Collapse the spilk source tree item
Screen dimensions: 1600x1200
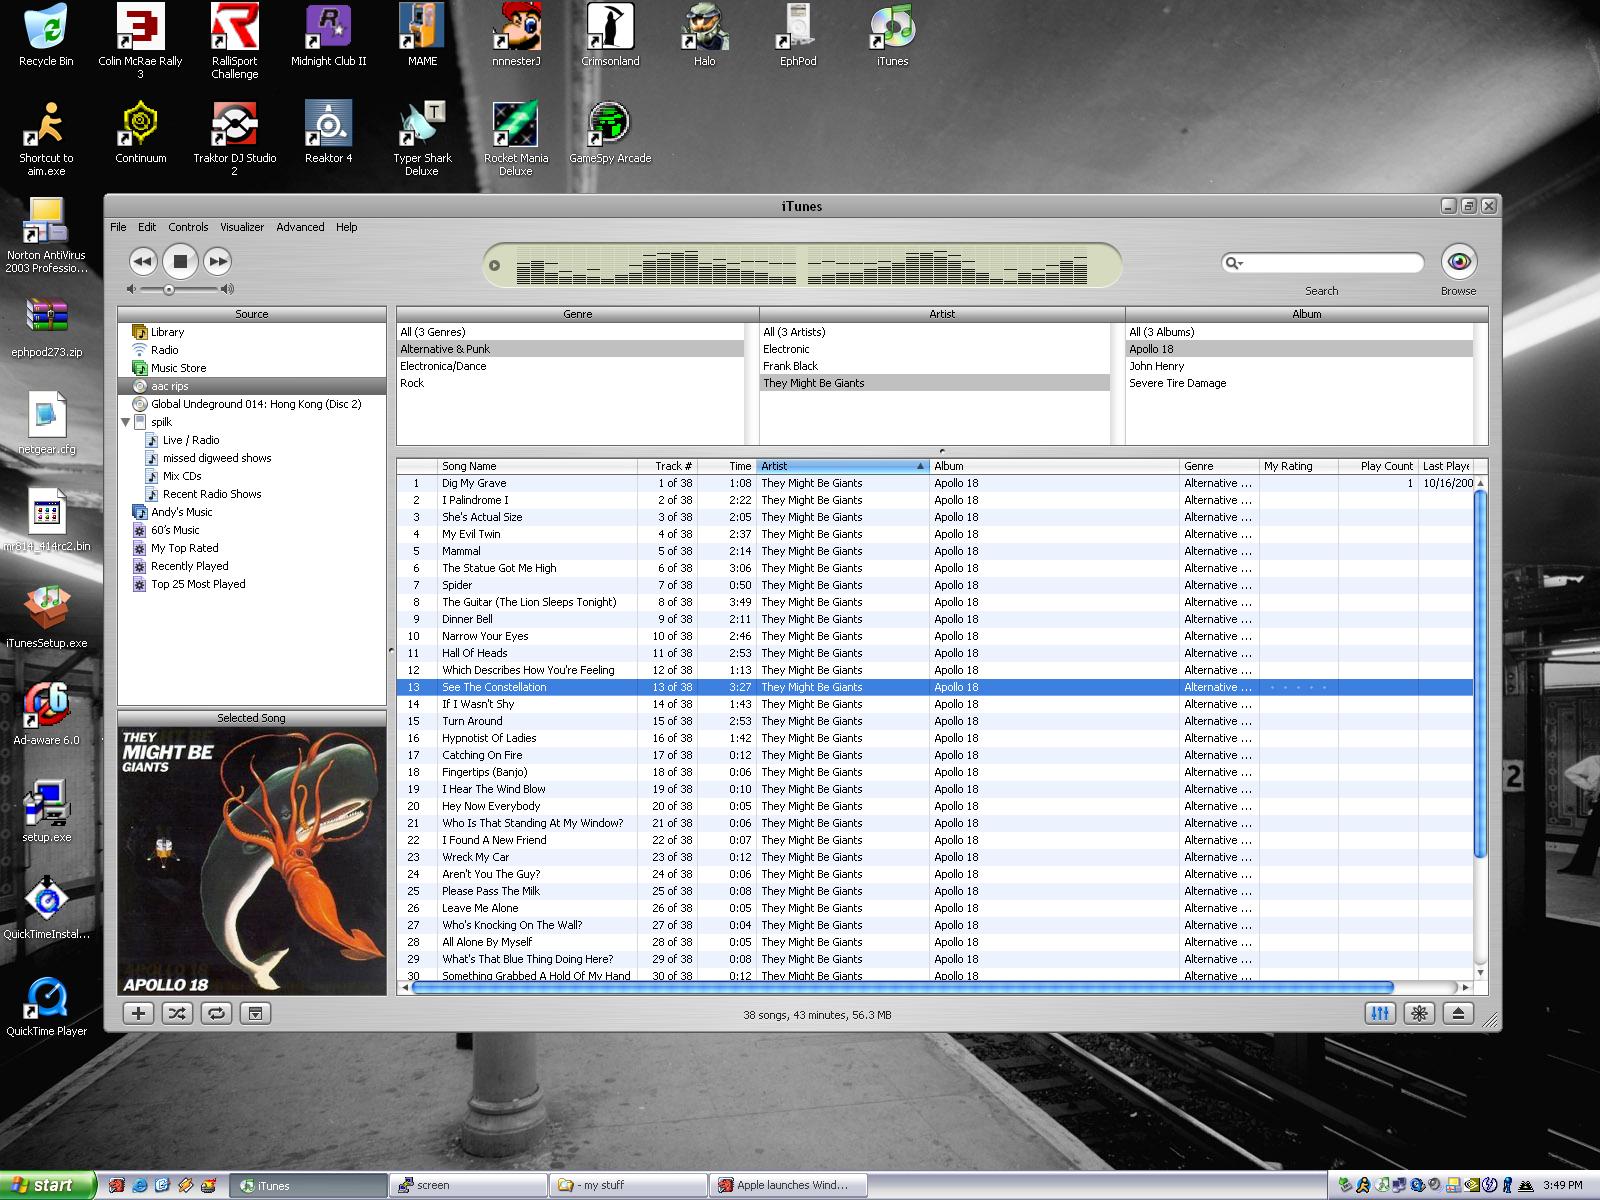[x=126, y=422]
